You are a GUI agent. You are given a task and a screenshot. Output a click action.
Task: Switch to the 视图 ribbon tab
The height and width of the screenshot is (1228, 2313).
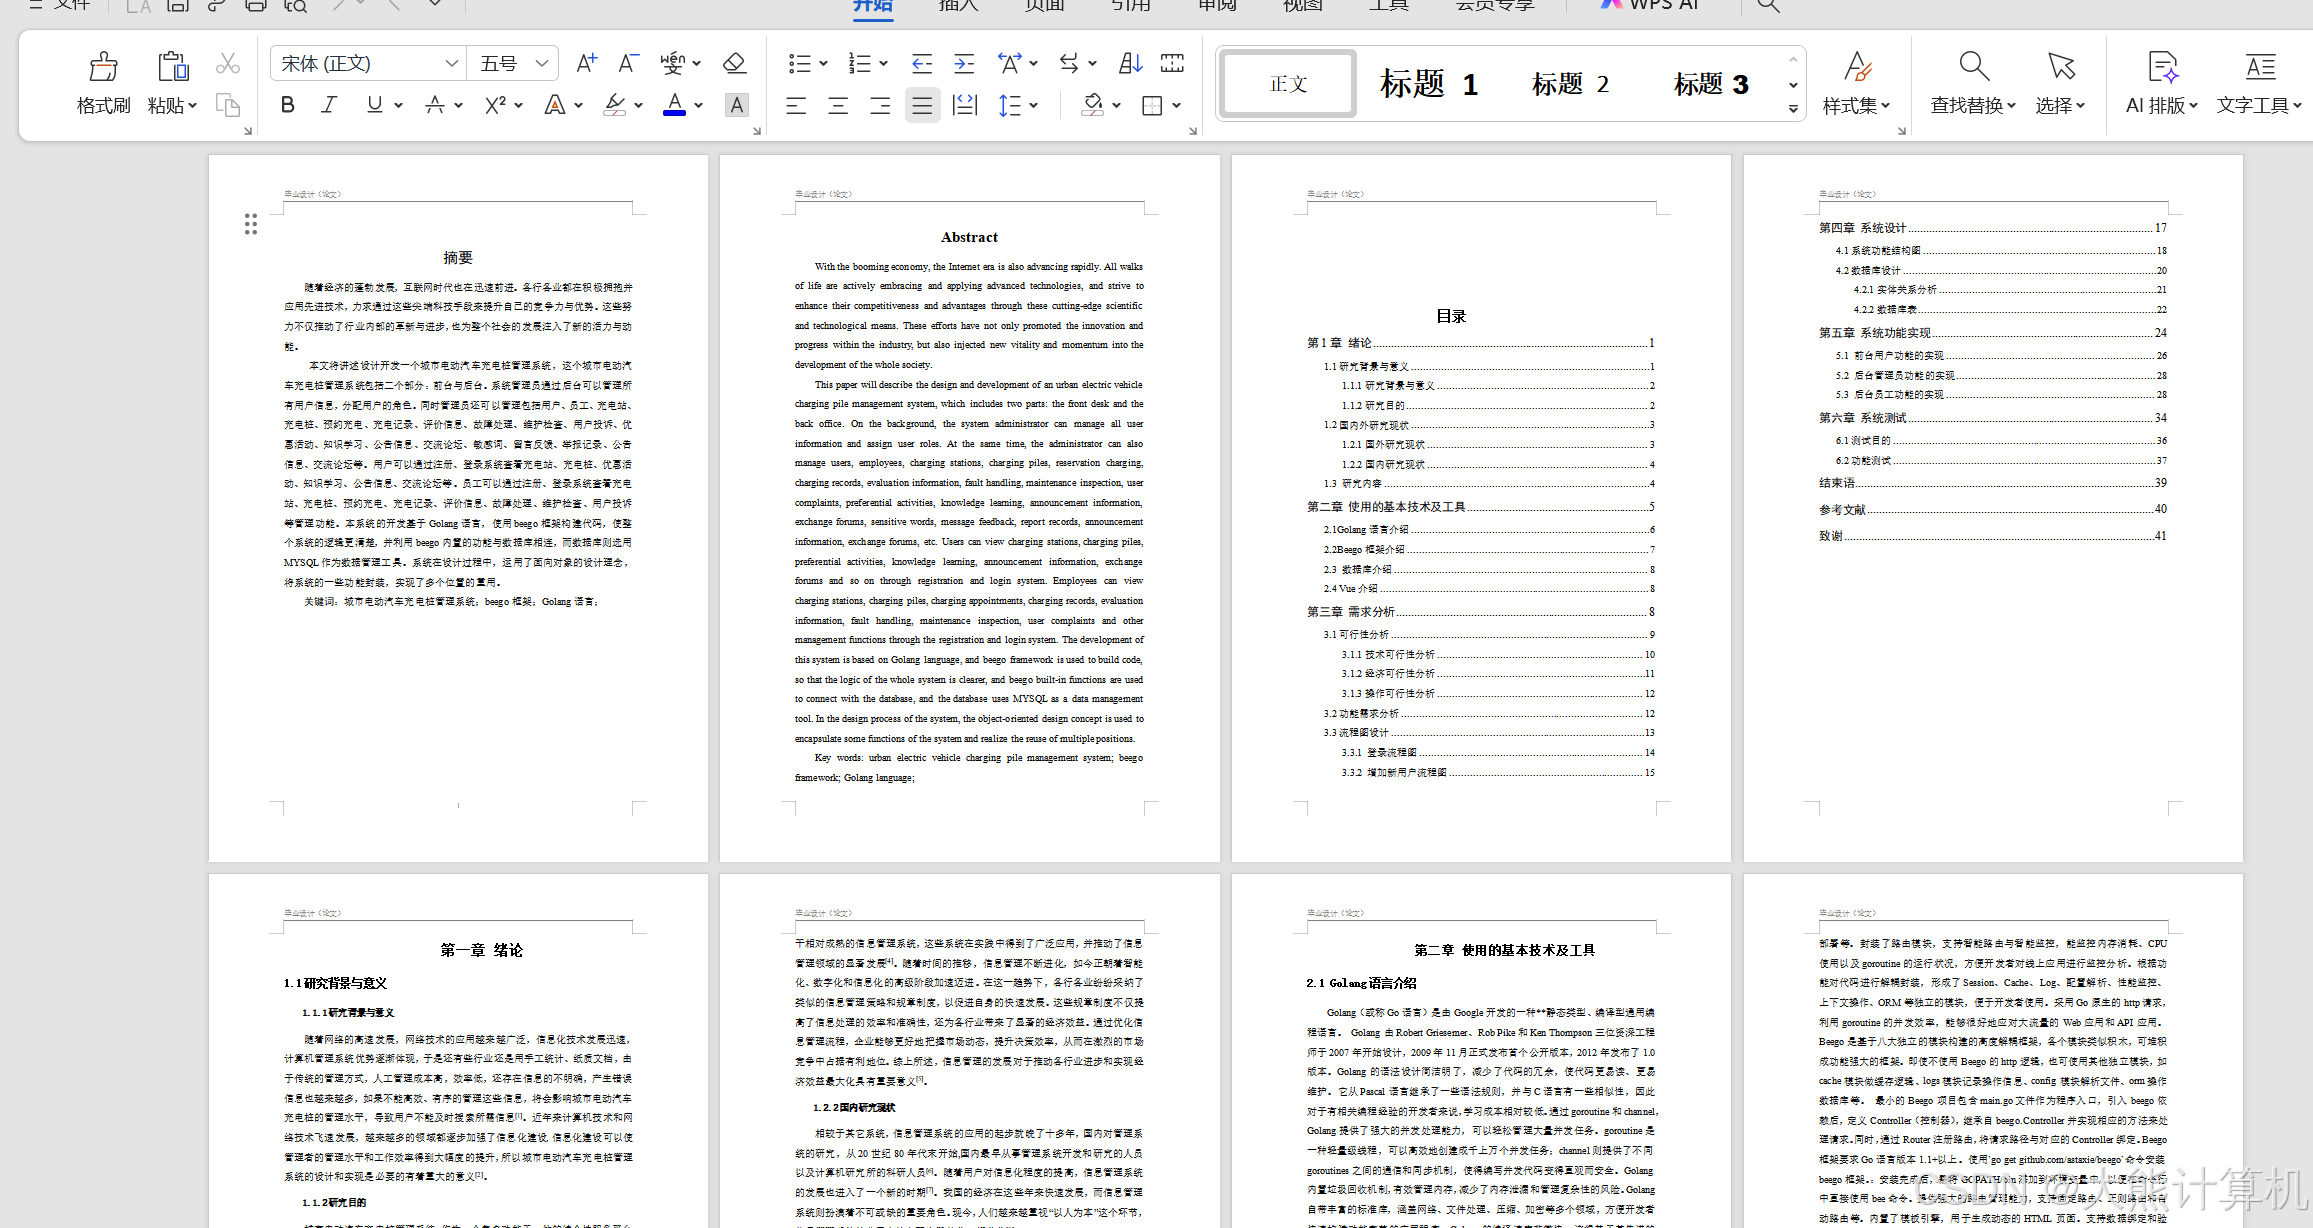pos(1302,6)
